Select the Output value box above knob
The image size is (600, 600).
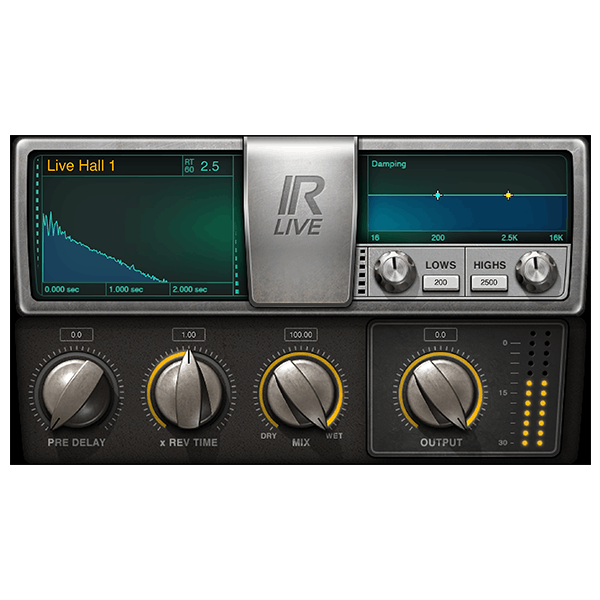[440, 334]
